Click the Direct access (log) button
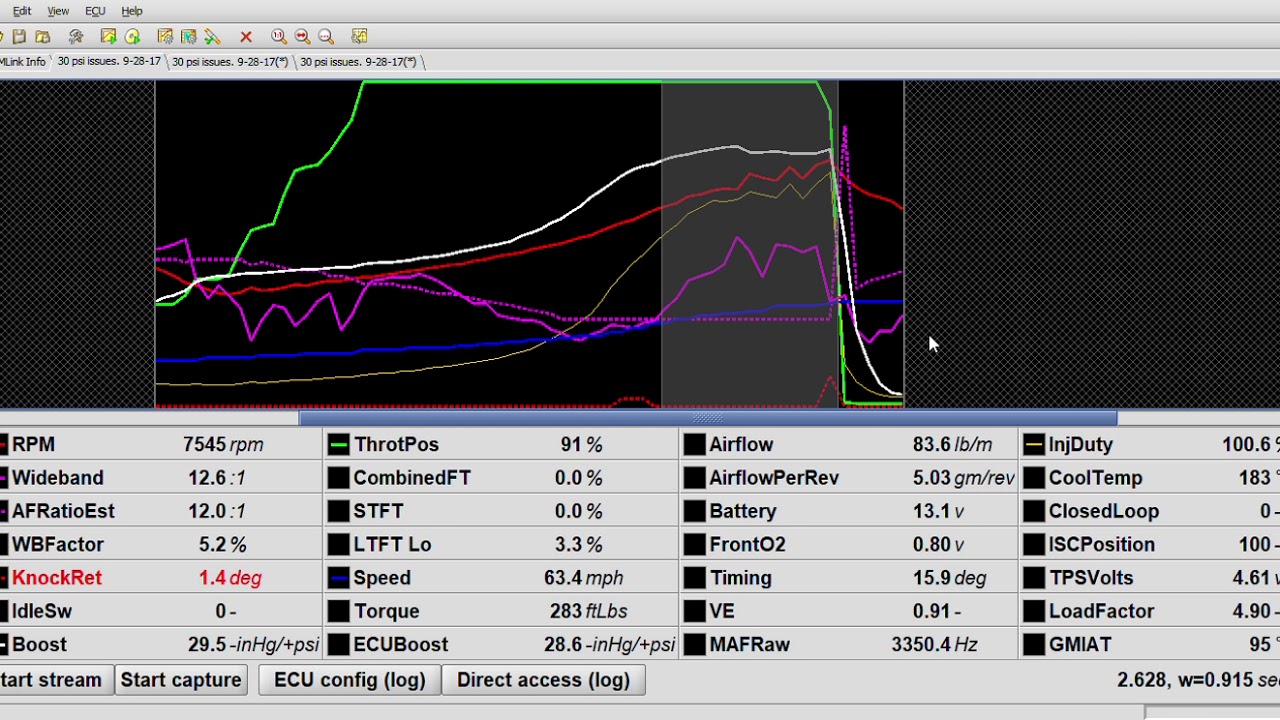 pyautogui.click(x=543, y=680)
